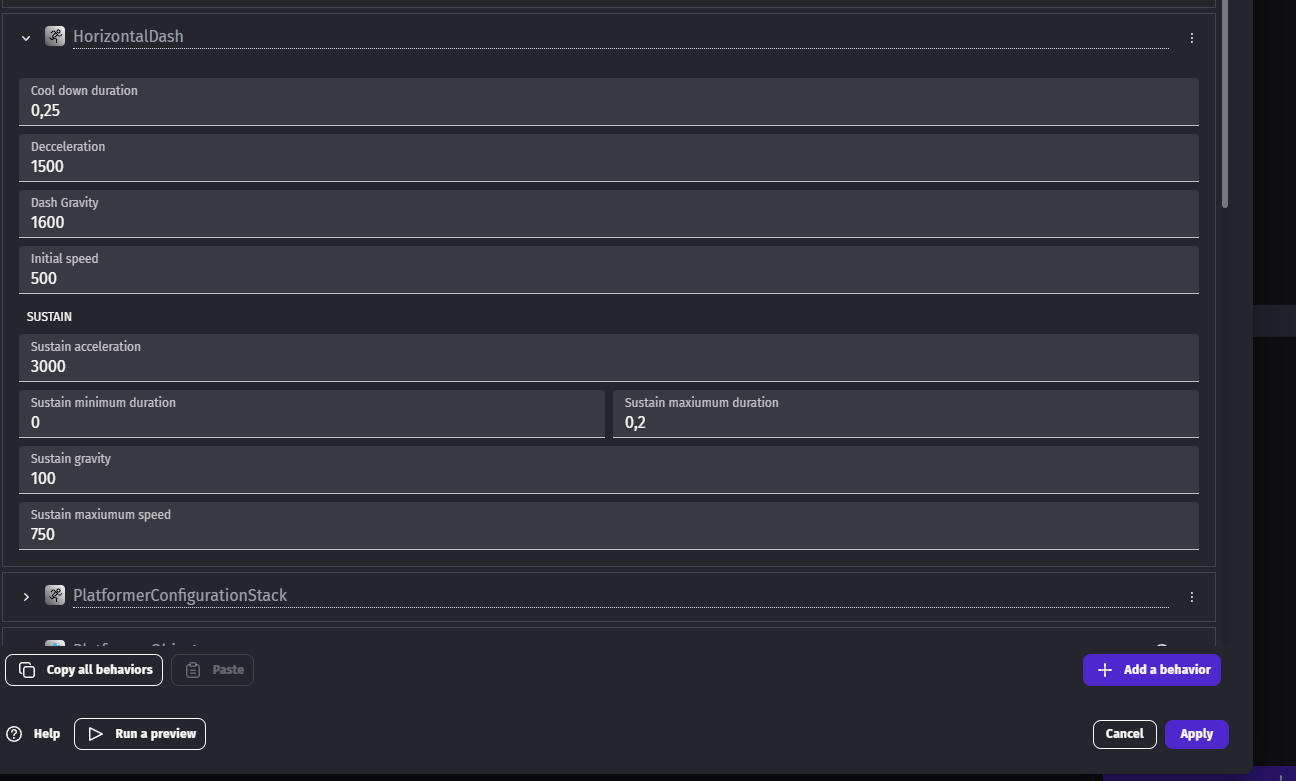Click the PlatformerConfigurationStack behavior icon
The image size is (1296, 781).
pos(55,595)
